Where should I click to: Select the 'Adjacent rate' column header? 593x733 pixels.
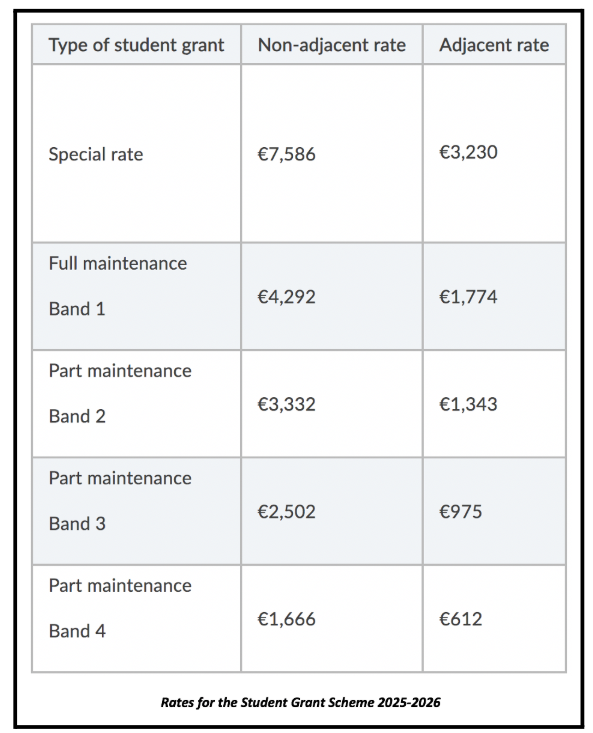[x=494, y=45]
